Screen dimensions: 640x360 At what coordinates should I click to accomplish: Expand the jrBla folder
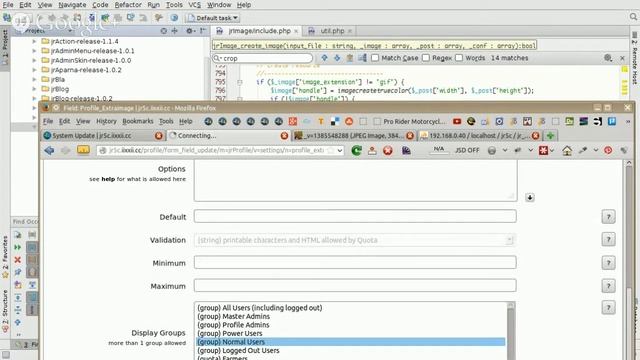click(x=34, y=79)
